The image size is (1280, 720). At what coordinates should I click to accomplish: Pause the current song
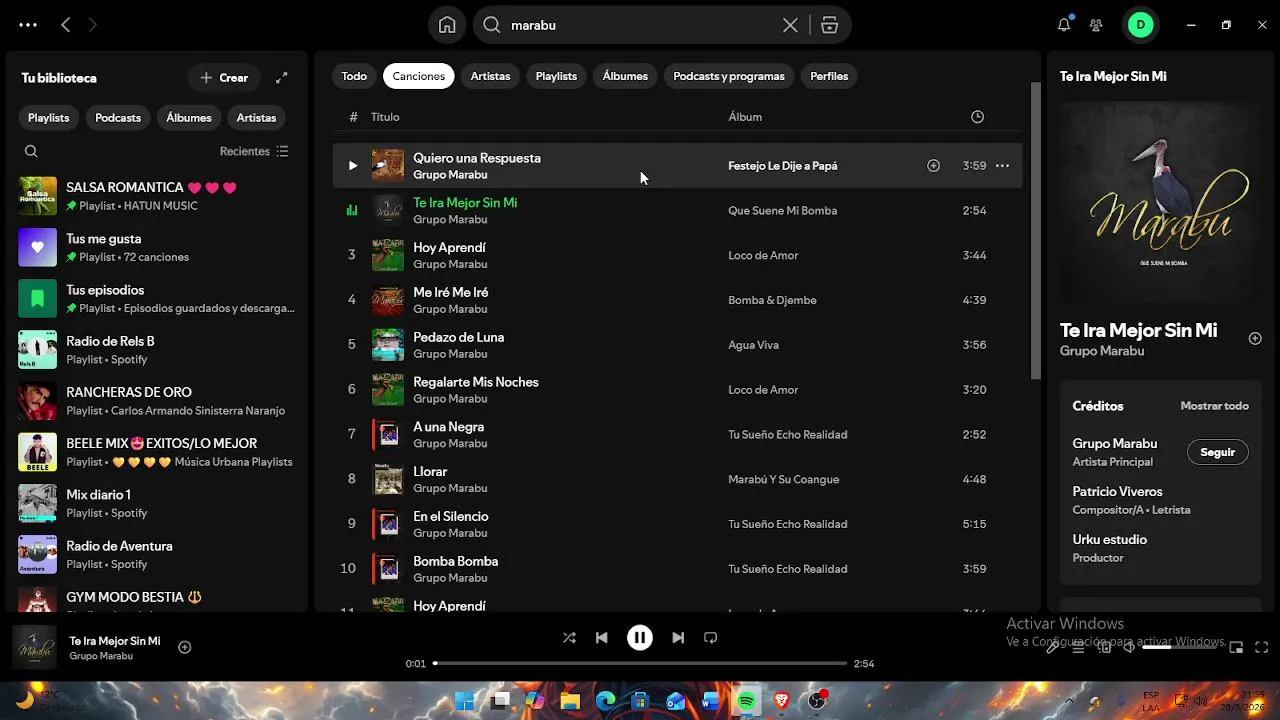pos(640,638)
